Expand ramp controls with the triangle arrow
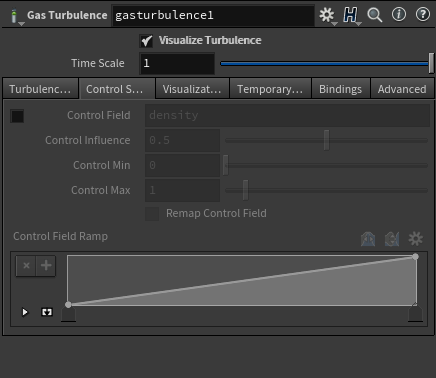Viewport: 436px width, 378px height. (25, 312)
